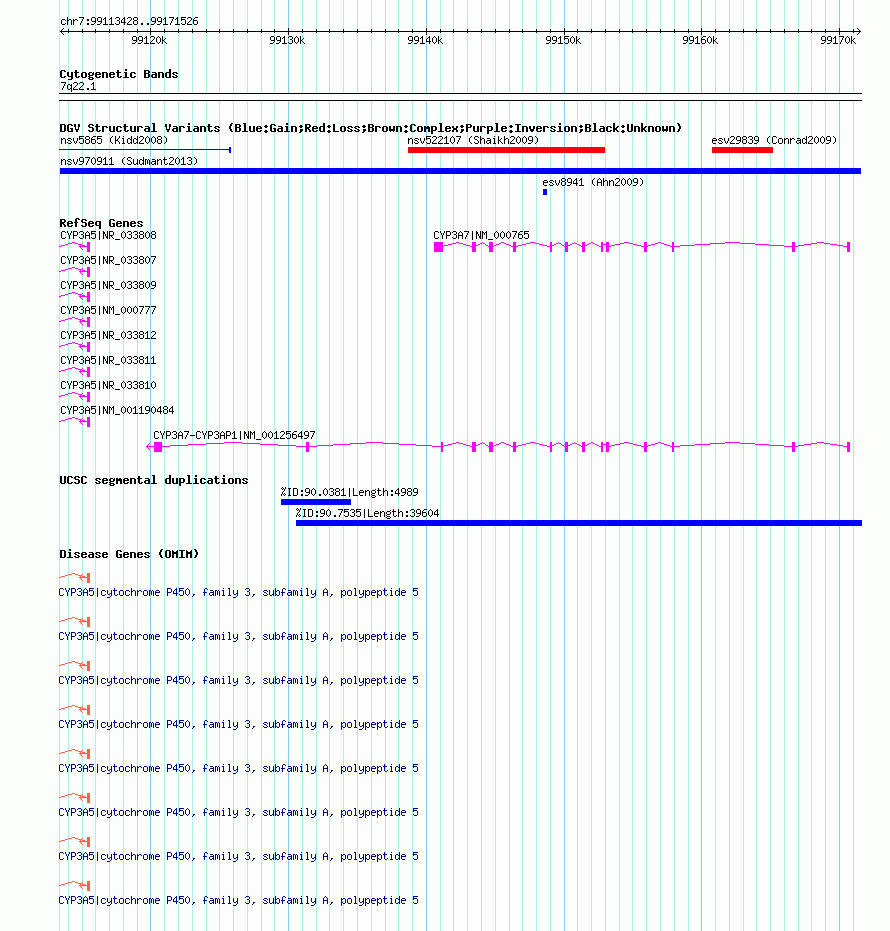890x931 pixels.
Task: Click the large exon box of CYP3A7-CYP3AP1 transcript
Action: click(x=158, y=447)
